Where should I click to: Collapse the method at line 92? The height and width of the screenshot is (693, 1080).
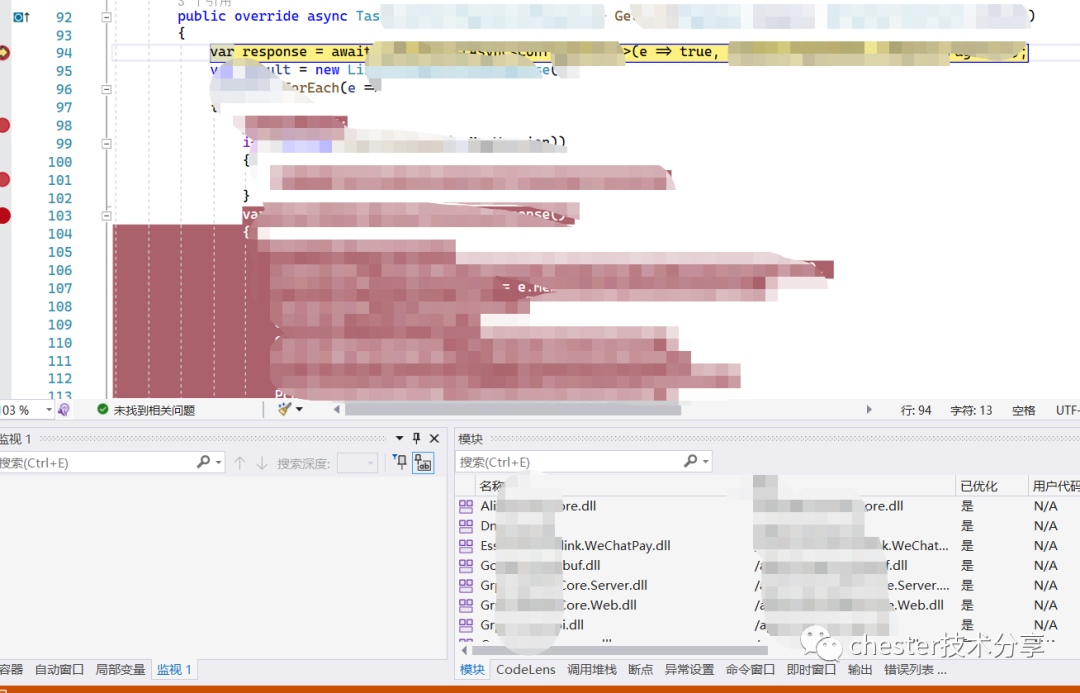pos(107,17)
